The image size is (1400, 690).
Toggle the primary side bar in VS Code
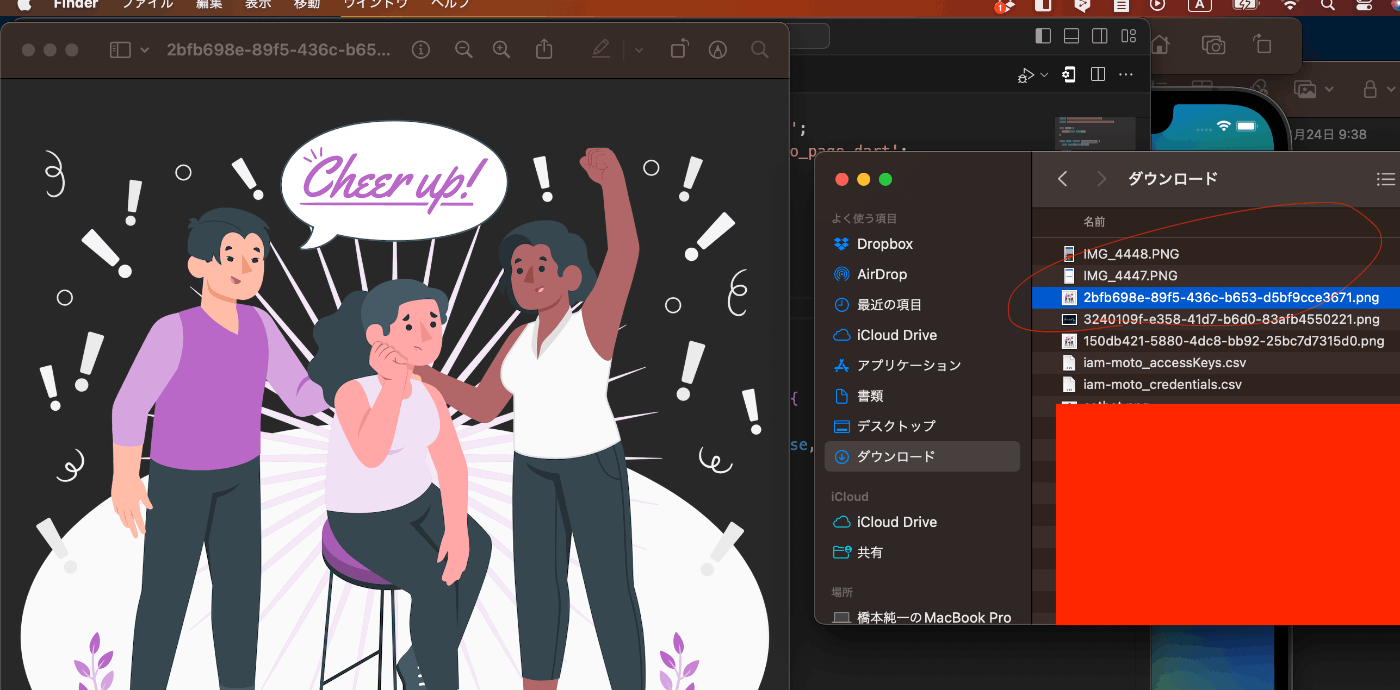tap(1044, 36)
